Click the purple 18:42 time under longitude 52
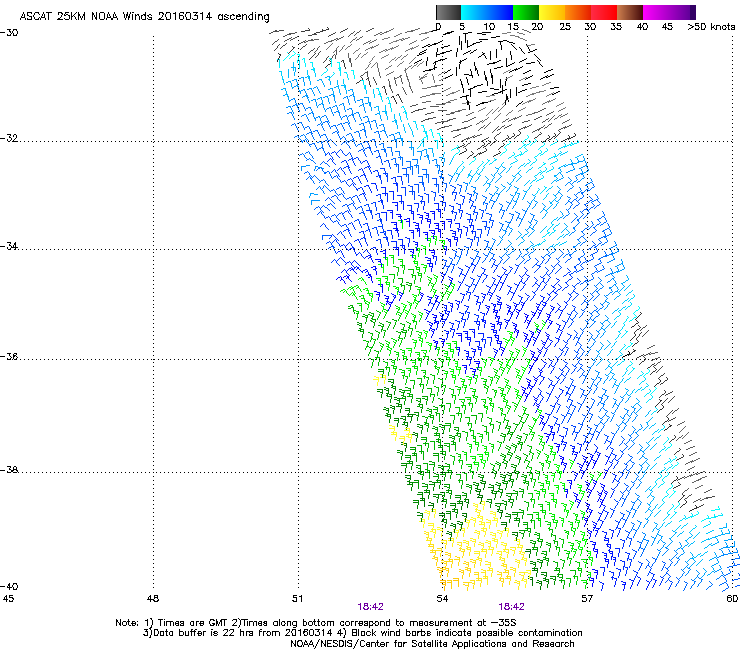Viewport: 740px width, 650px height. [x=370, y=607]
